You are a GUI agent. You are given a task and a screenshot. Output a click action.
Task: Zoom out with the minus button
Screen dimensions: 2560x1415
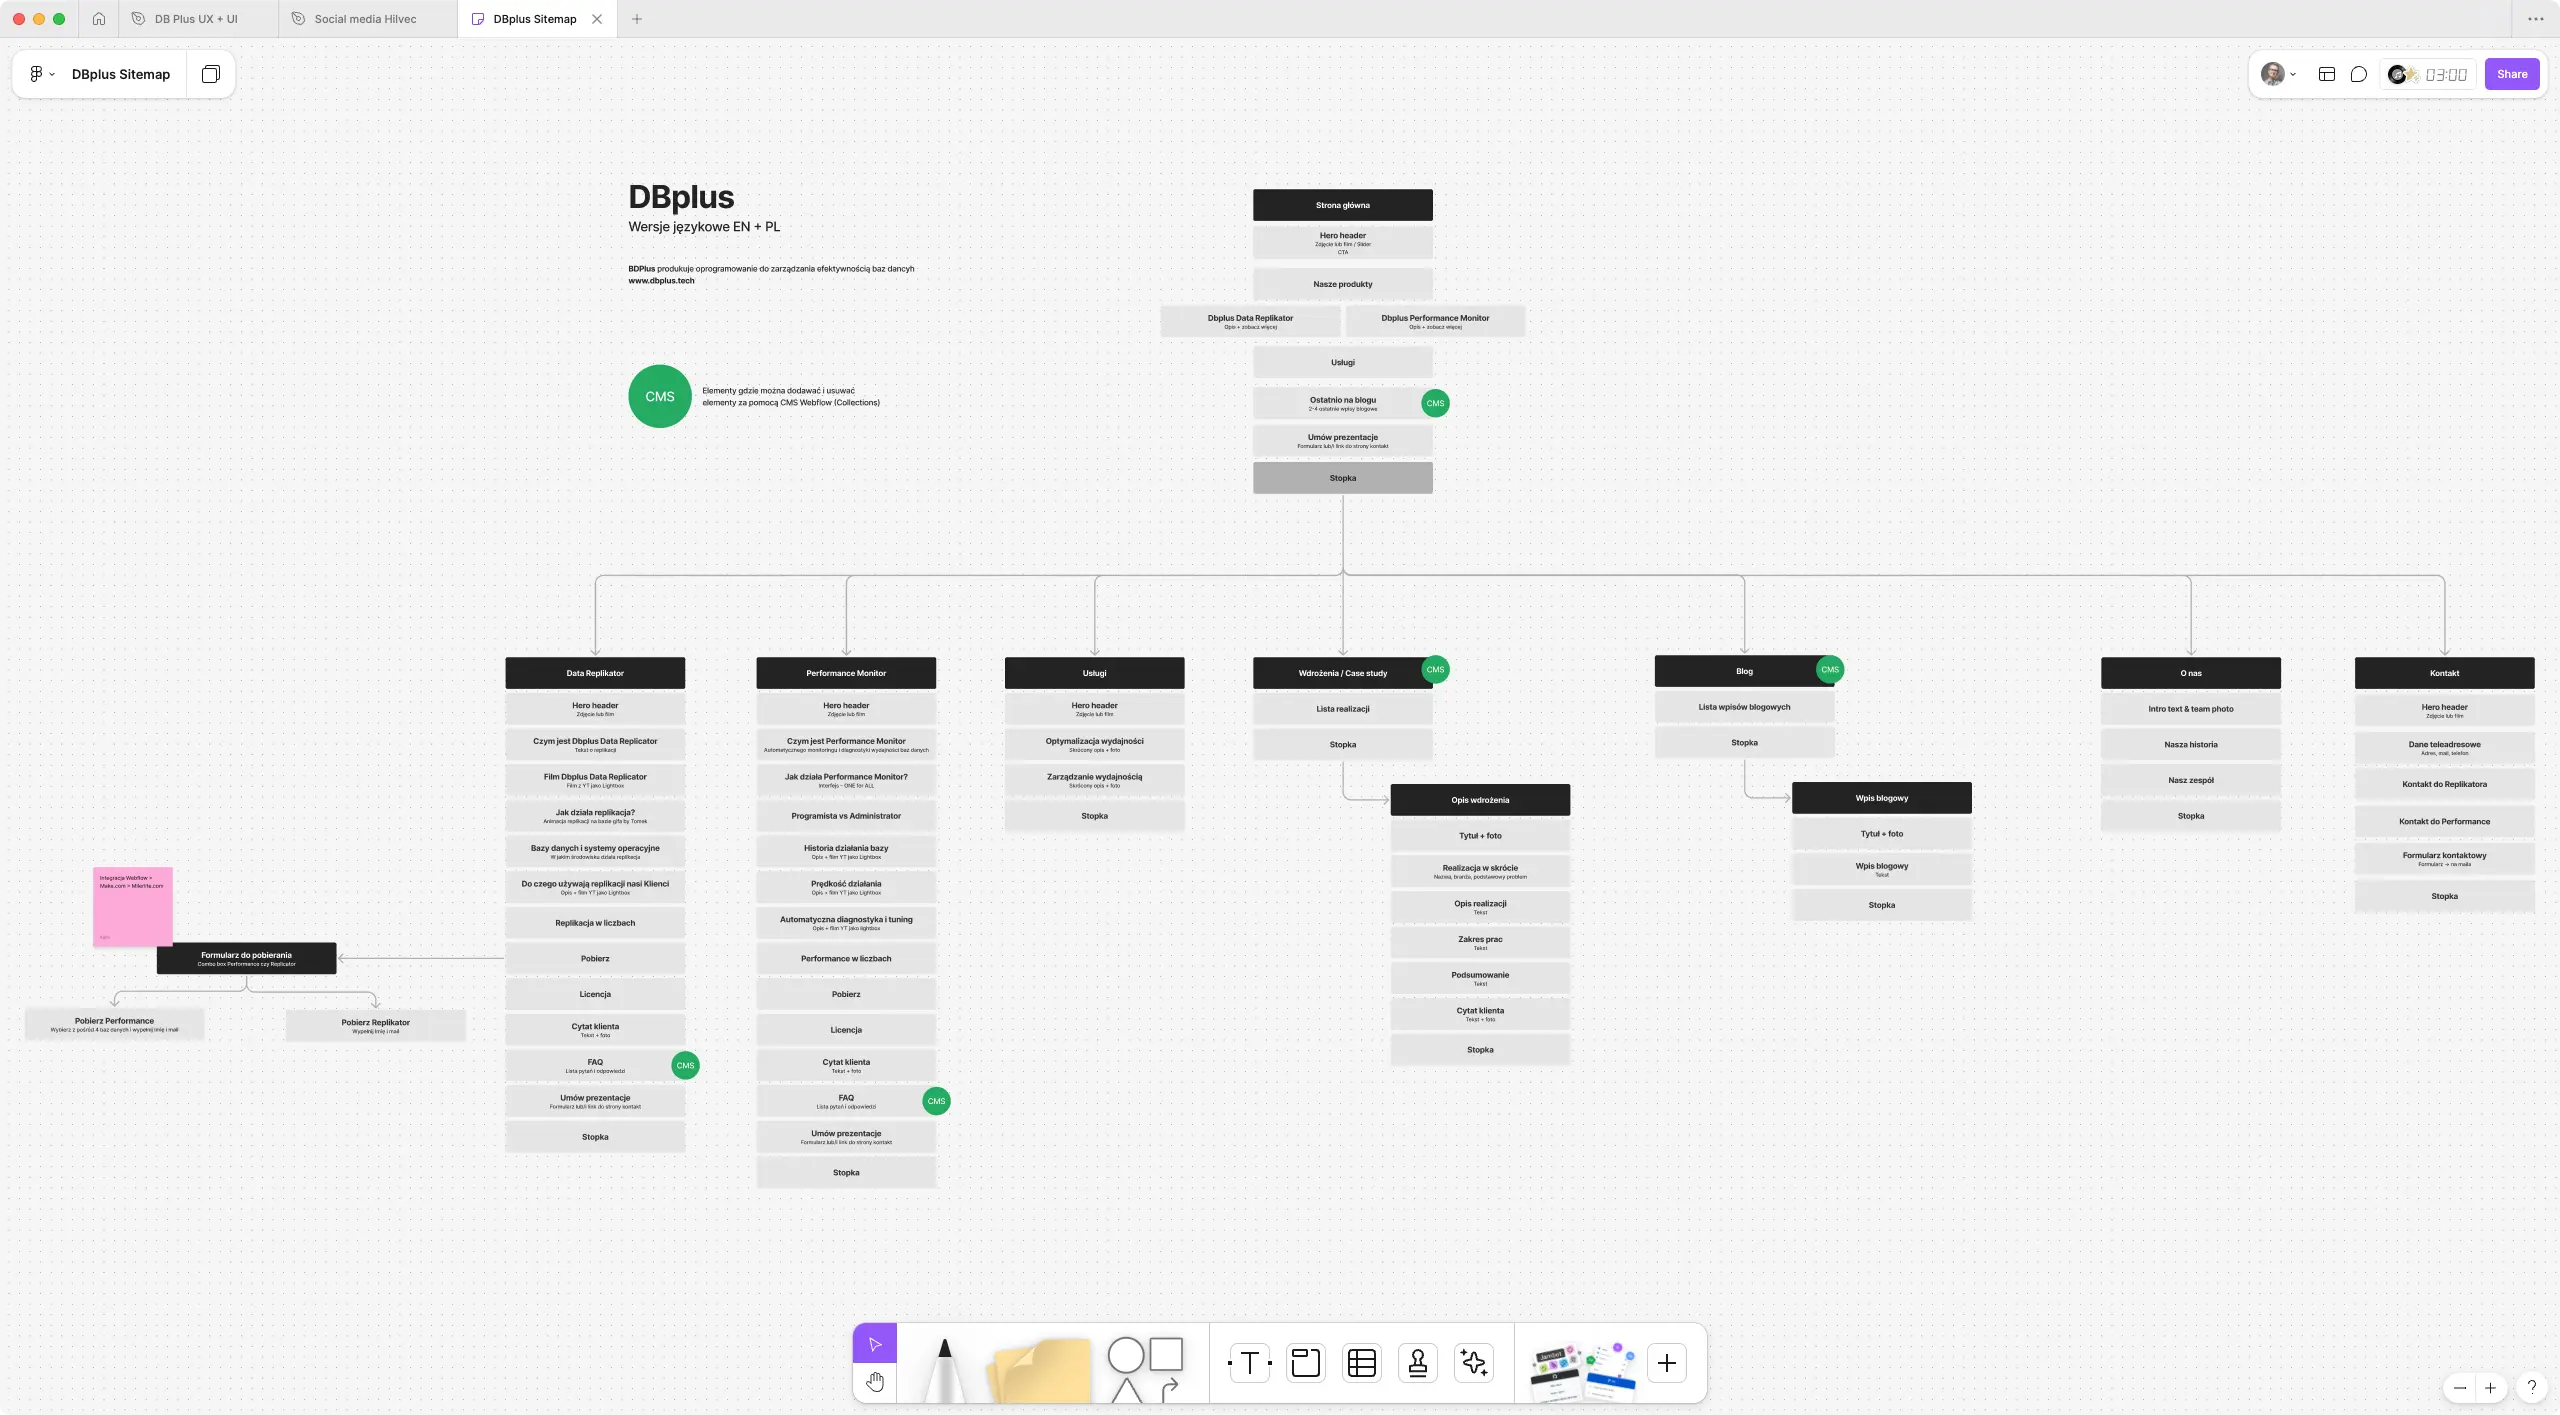click(2460, 1388)
